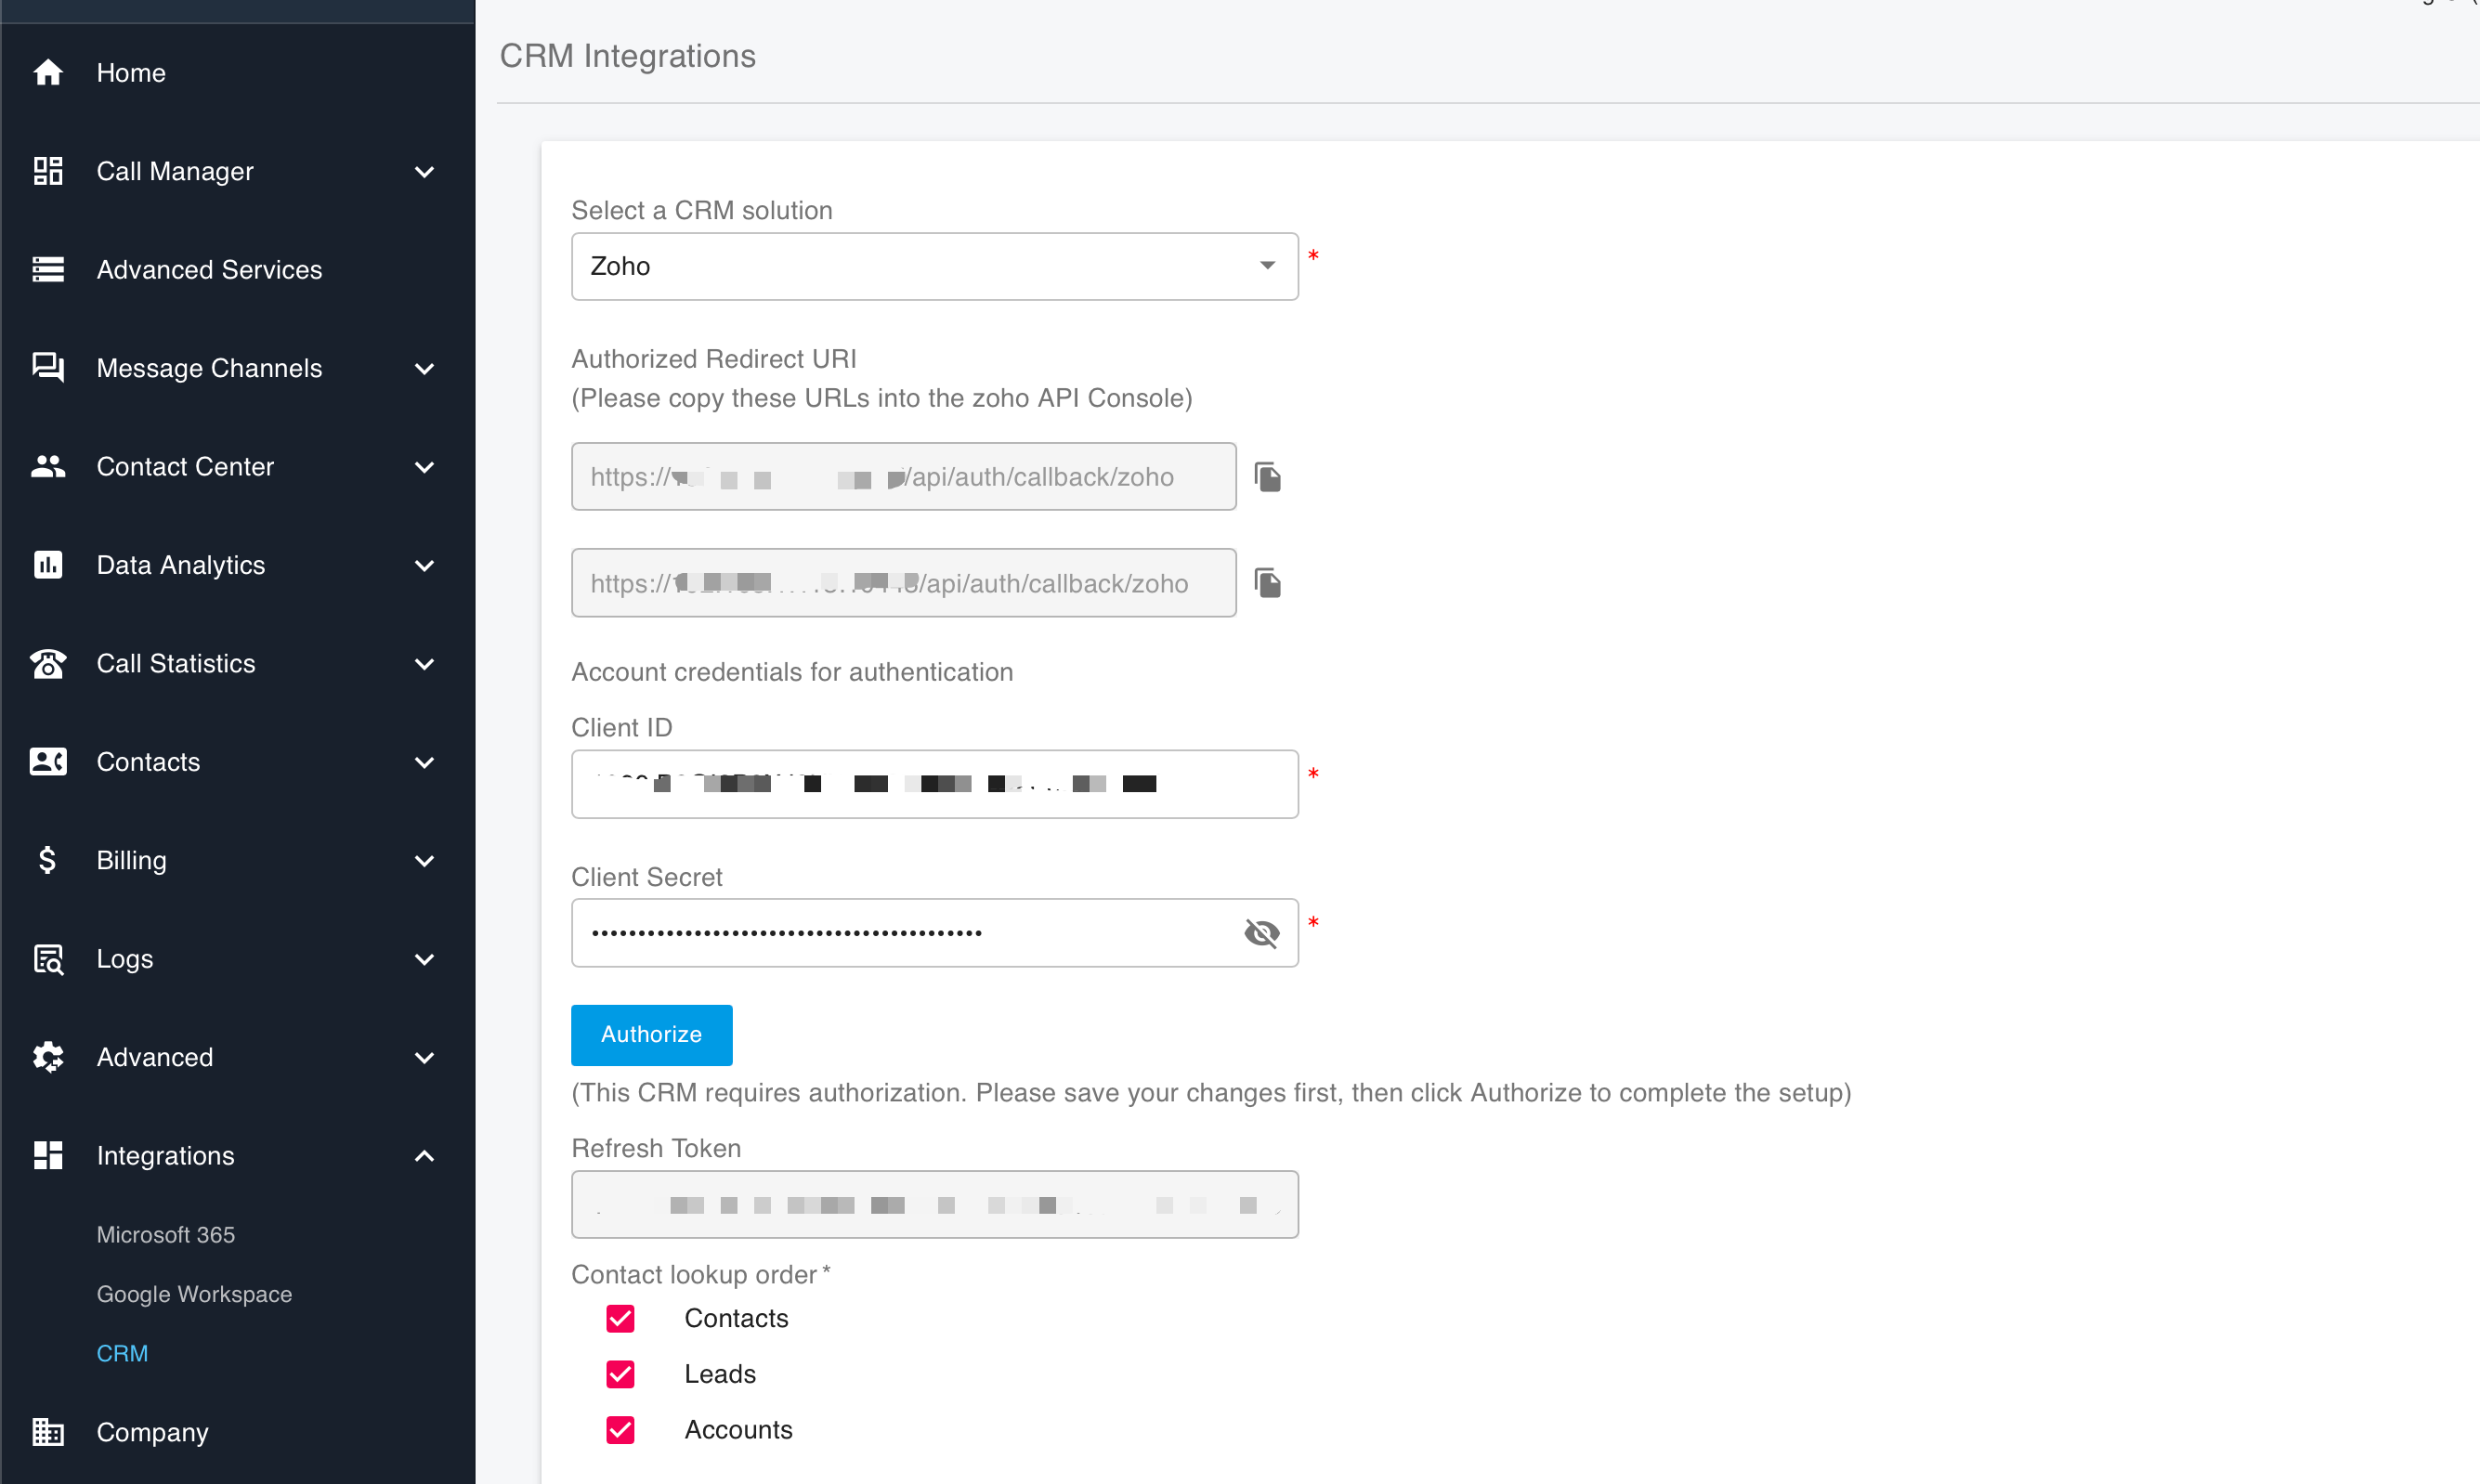Image resolution: width=2480 pixels, height=1484 pixels.
Task: Click into the Client ID field
Action: [934, 784]
